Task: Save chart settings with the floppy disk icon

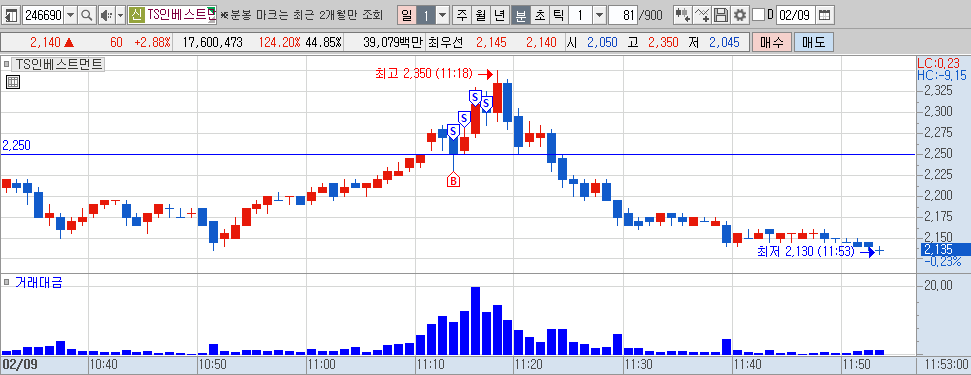Action: click(721, 14)
